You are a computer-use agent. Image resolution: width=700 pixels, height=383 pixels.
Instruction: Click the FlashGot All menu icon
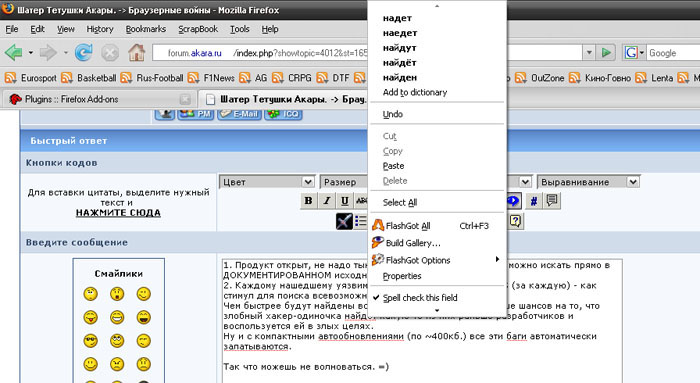[378, 225]
